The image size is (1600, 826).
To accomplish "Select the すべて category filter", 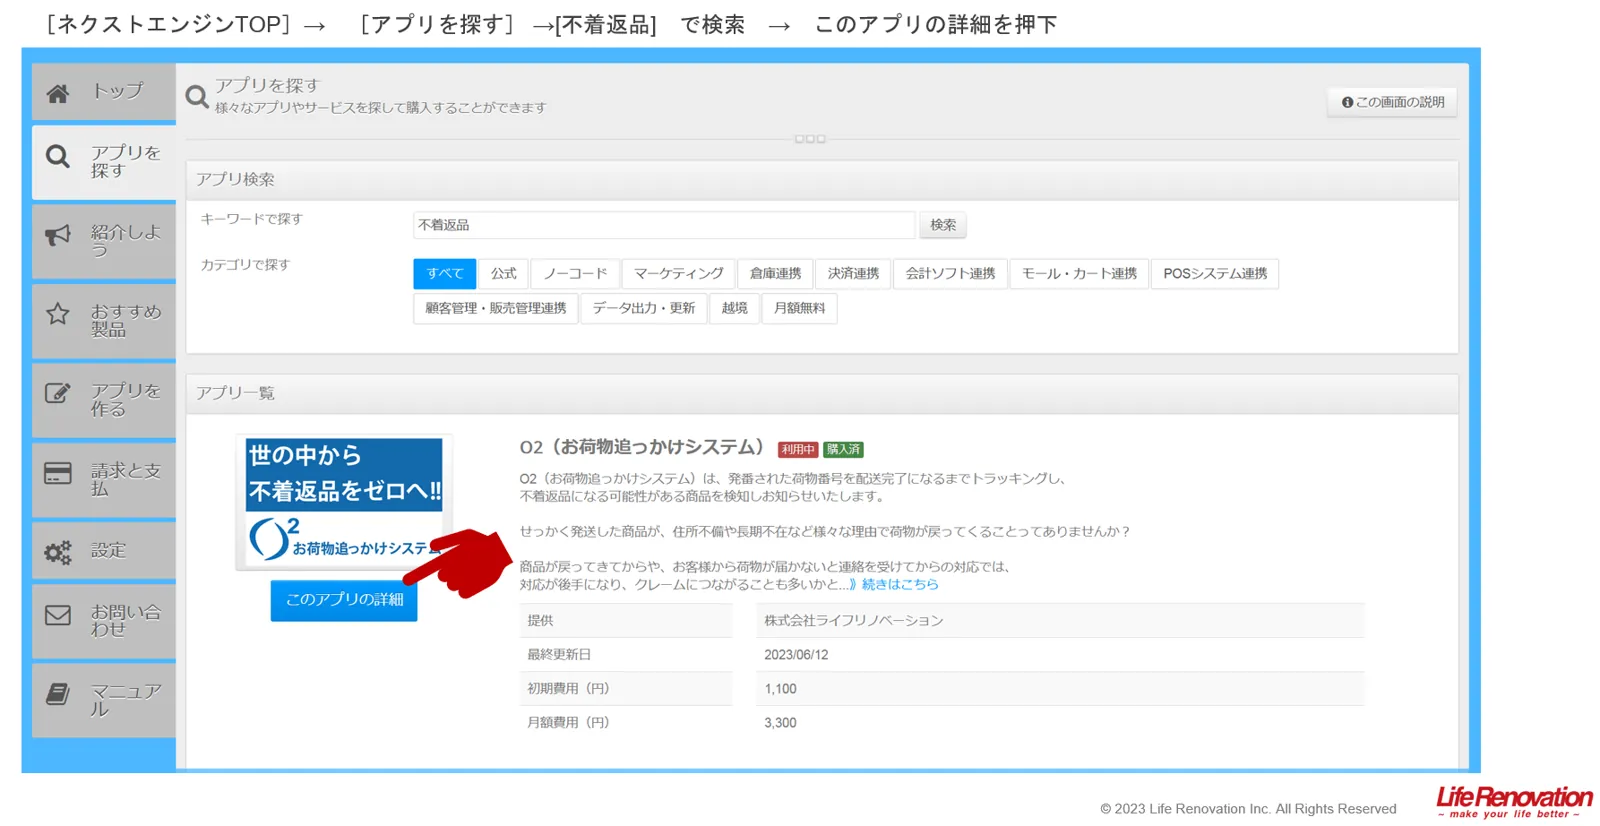I will (x=445, y=273).
